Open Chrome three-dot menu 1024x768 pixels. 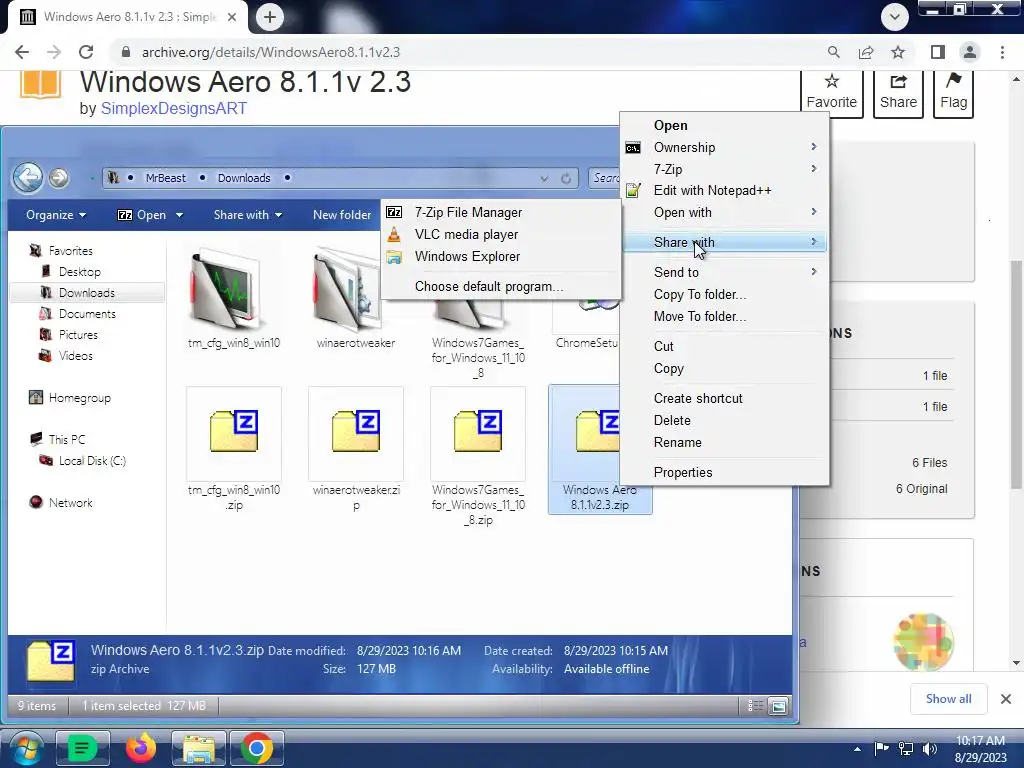(1002, 52)
